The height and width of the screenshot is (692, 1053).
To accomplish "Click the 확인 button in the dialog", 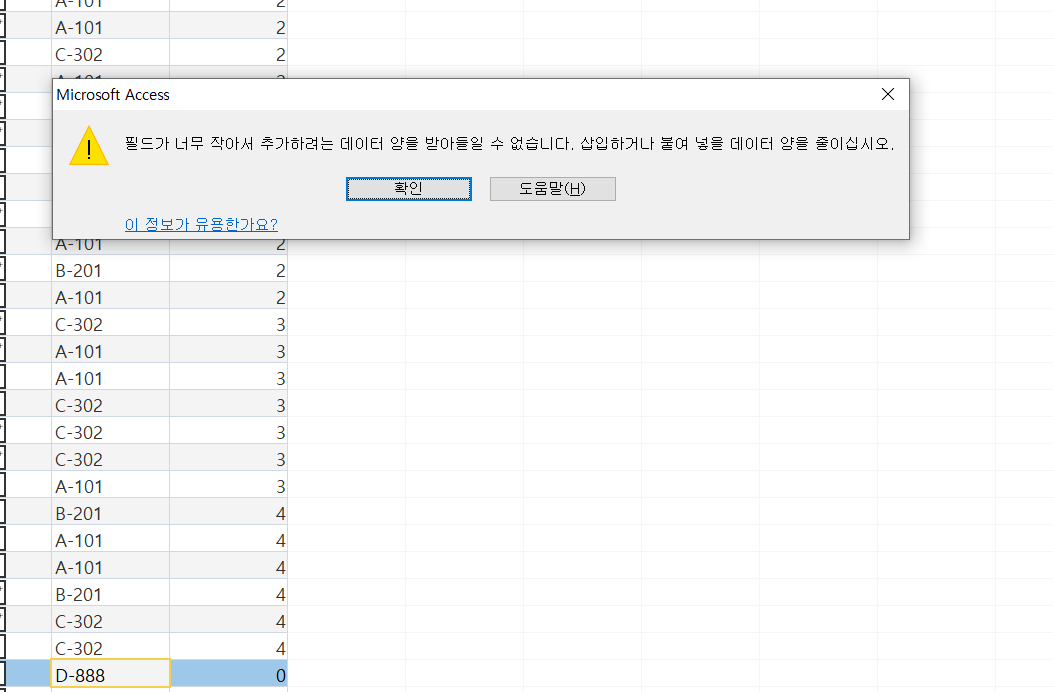I will coord(408,189).
